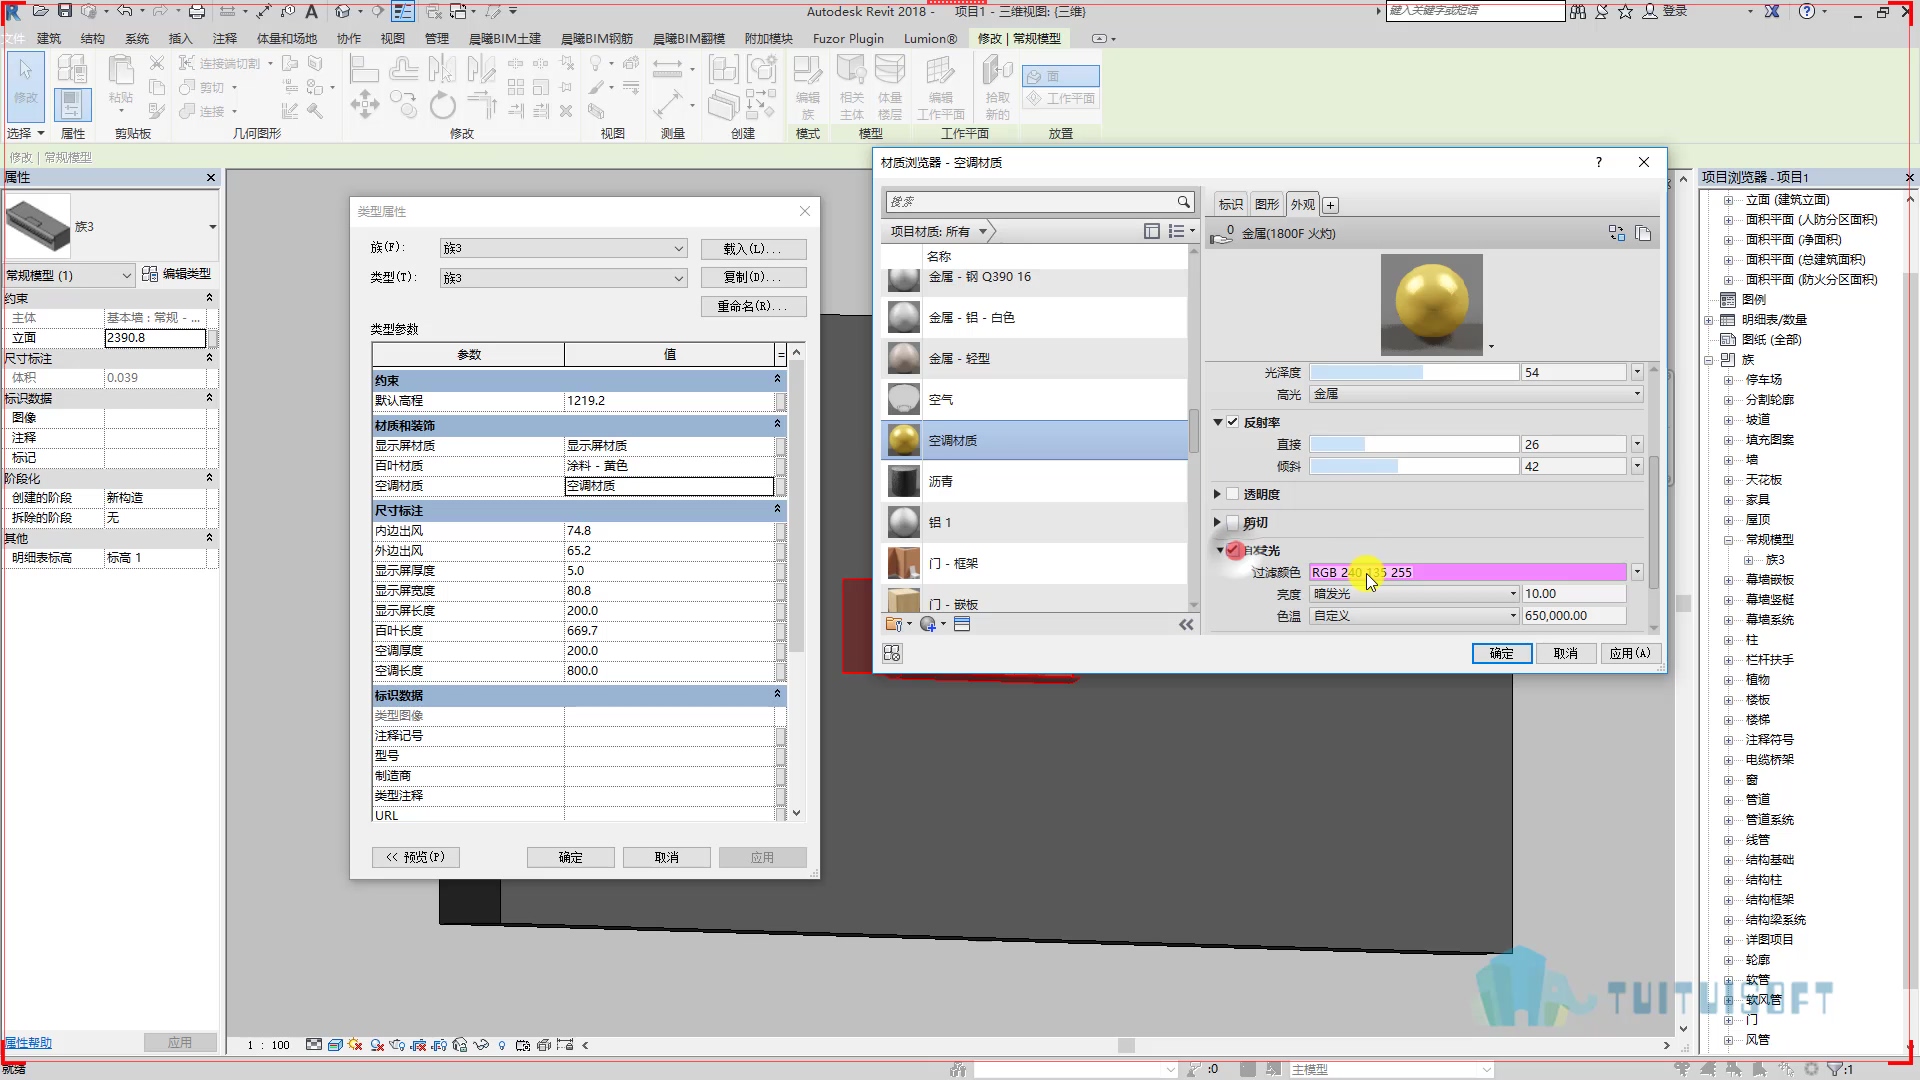This screenshot has width=1920, height=1080.
Task: Open Family (族) dropdown in Type Properties
Action: click(564, 248)
